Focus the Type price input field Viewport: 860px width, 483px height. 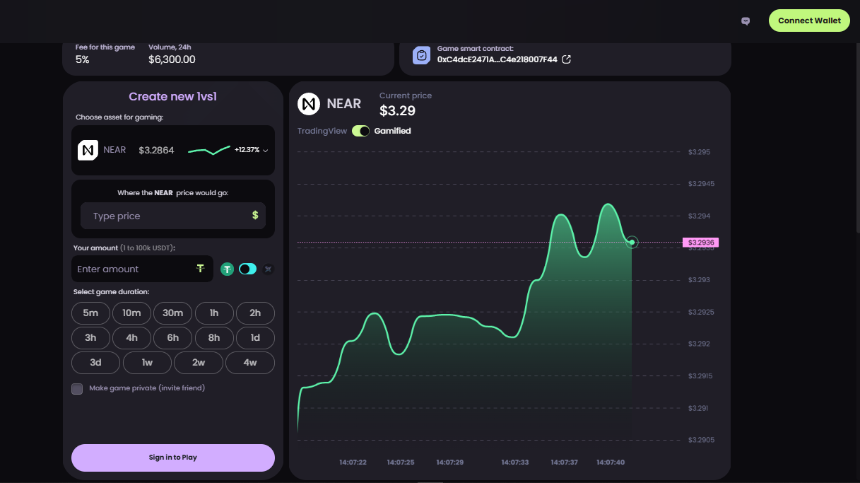[173, 215]
